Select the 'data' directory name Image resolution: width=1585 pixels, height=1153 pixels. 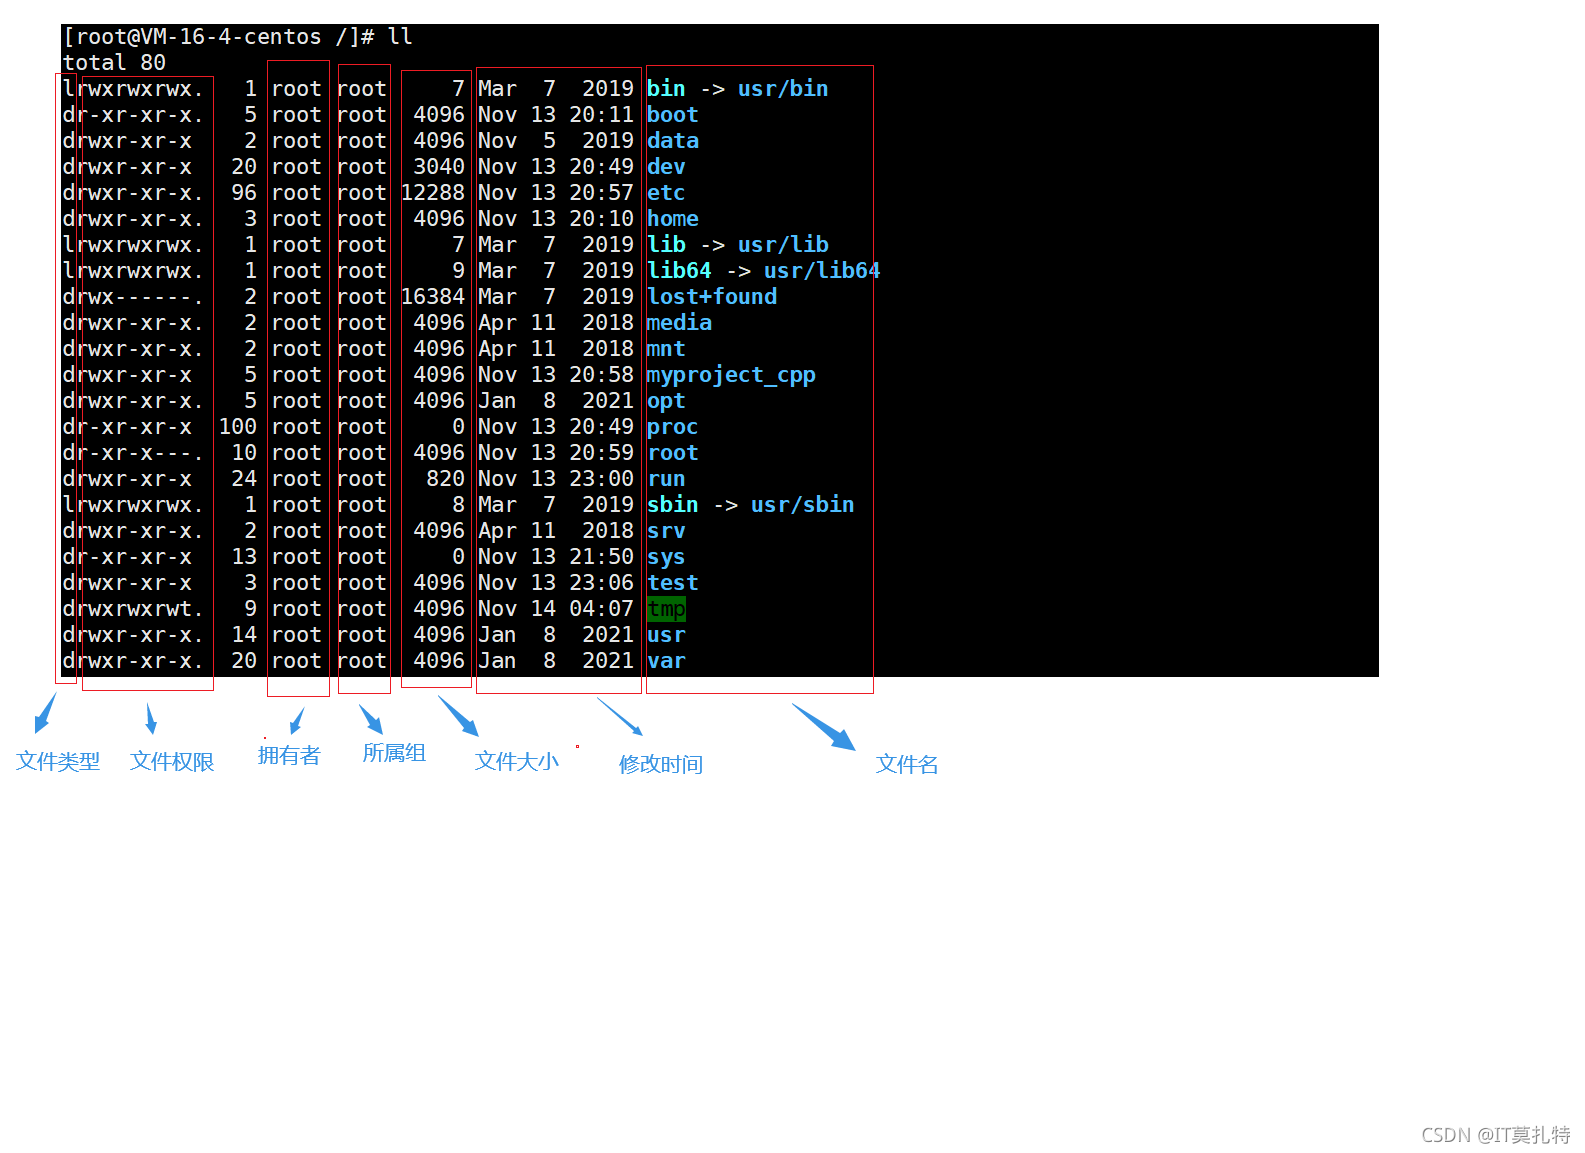(672, 141)
